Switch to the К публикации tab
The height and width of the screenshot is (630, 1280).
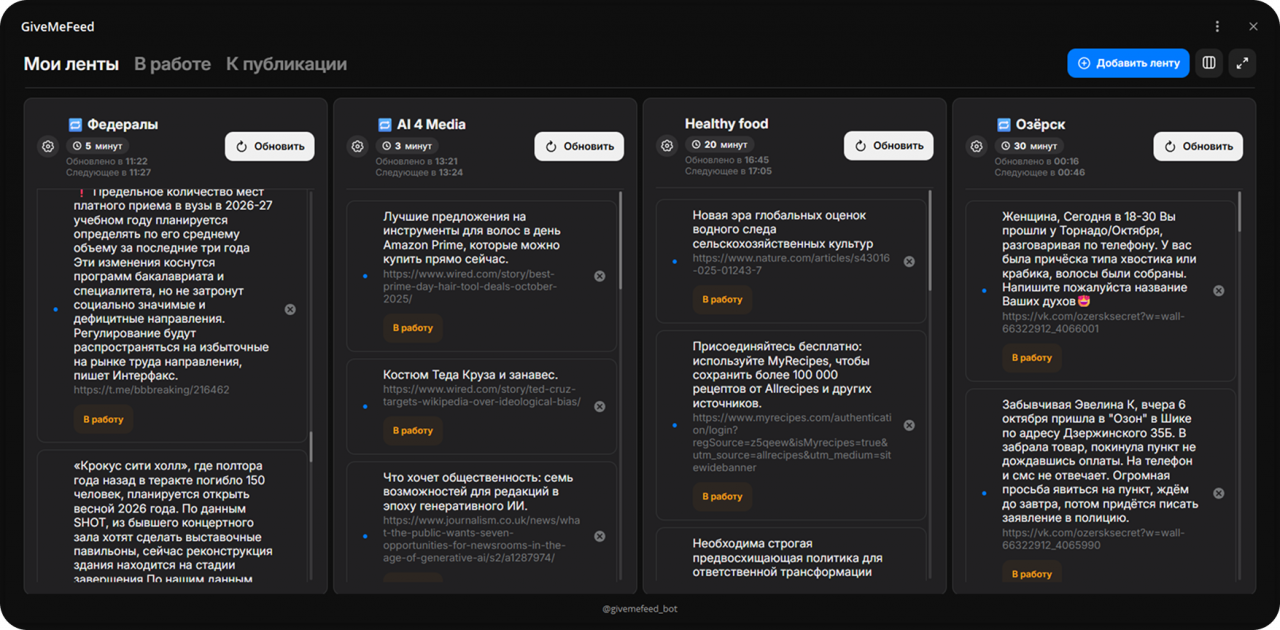(286, 64)
